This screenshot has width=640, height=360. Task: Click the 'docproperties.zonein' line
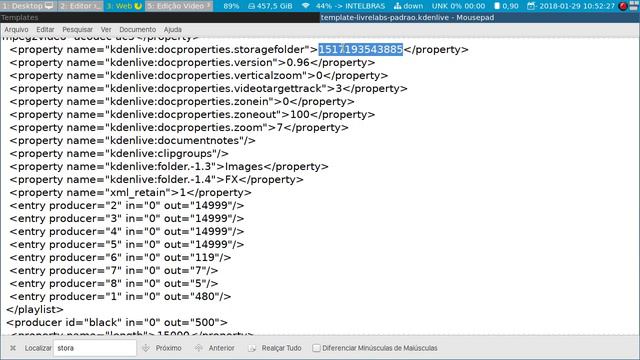[x=182, y=102]
